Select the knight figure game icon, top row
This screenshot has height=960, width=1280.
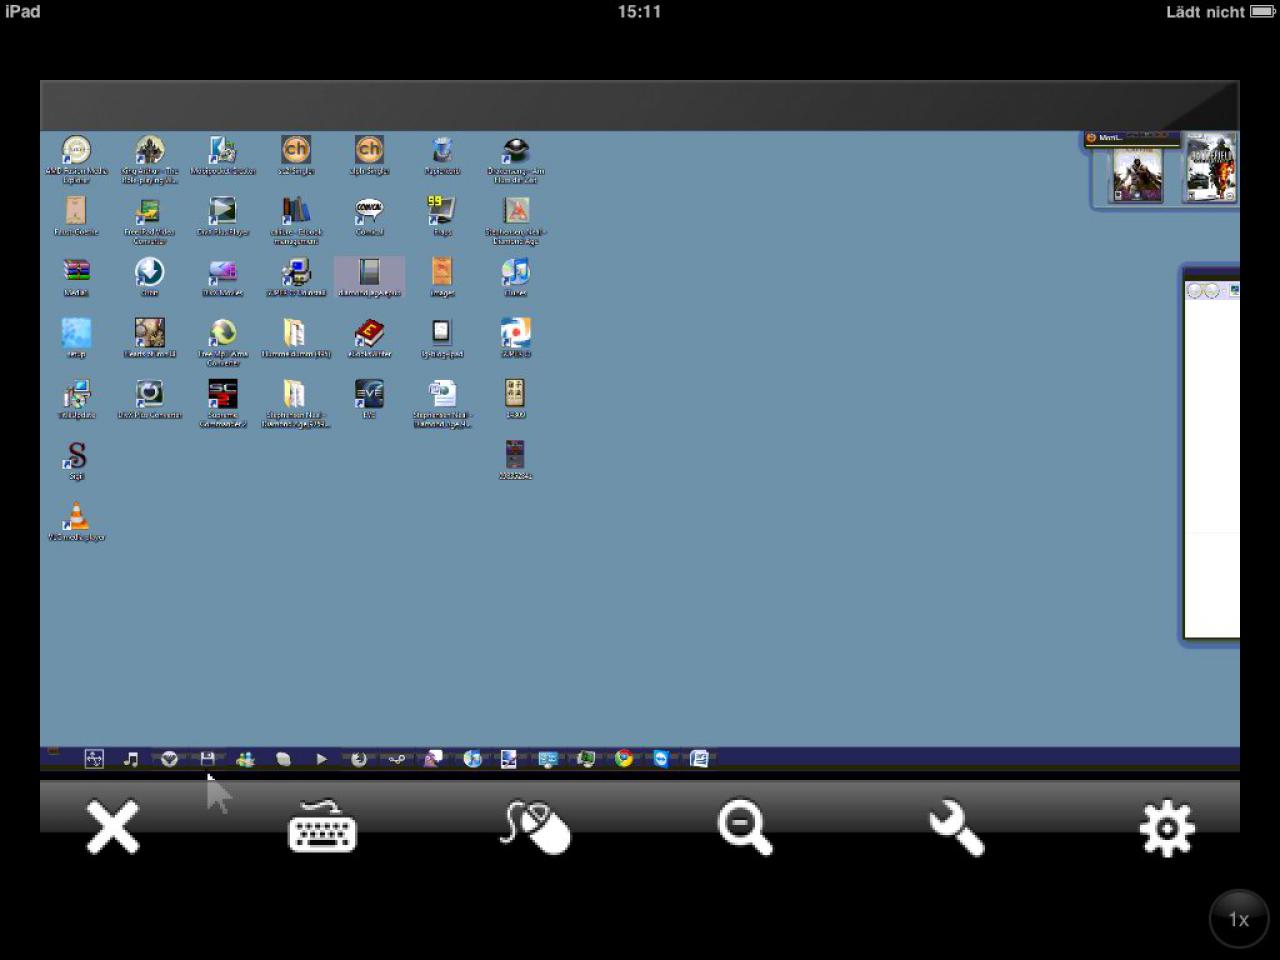pyautogui.click(x=149, y=159)
